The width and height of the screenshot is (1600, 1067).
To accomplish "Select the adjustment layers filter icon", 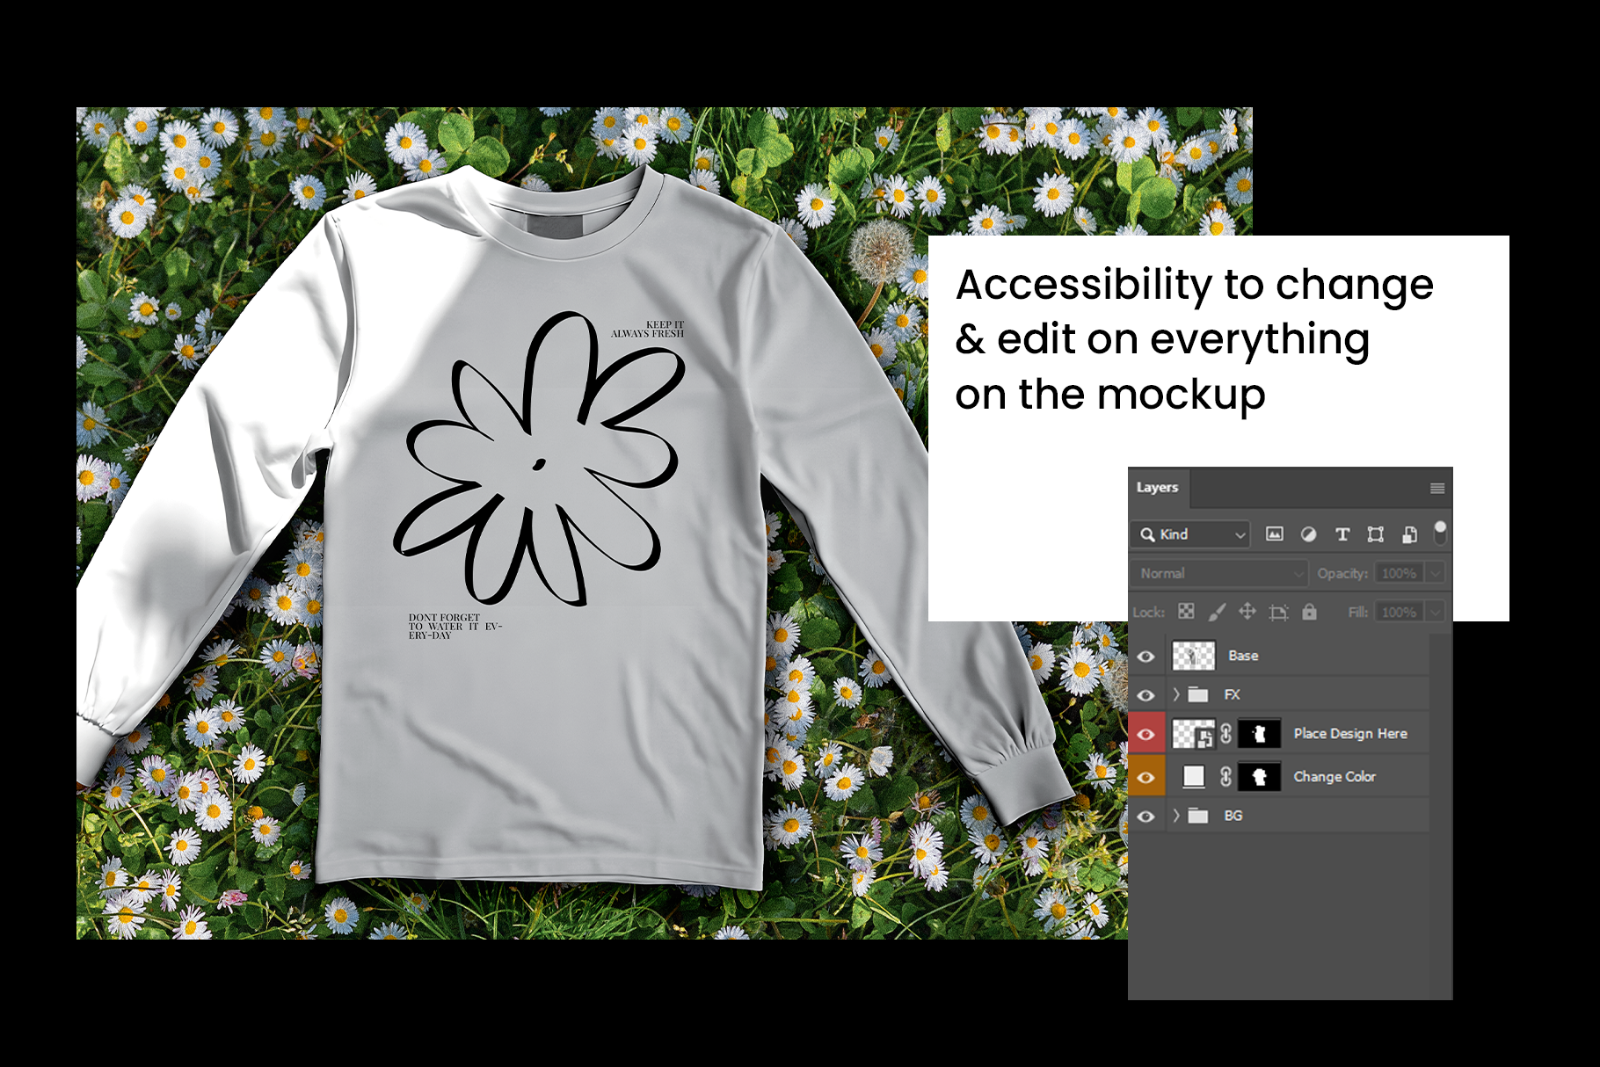I will point(1308,535).
